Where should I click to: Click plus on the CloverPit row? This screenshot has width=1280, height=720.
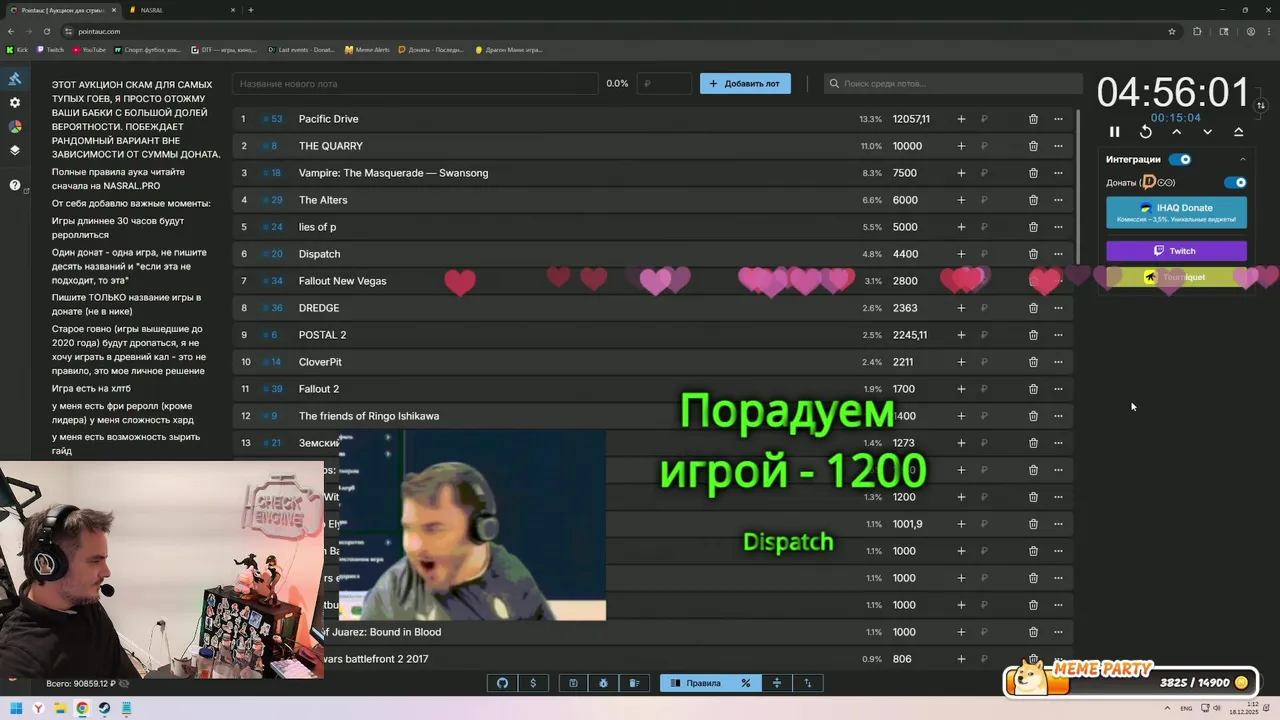pos(961,362)
